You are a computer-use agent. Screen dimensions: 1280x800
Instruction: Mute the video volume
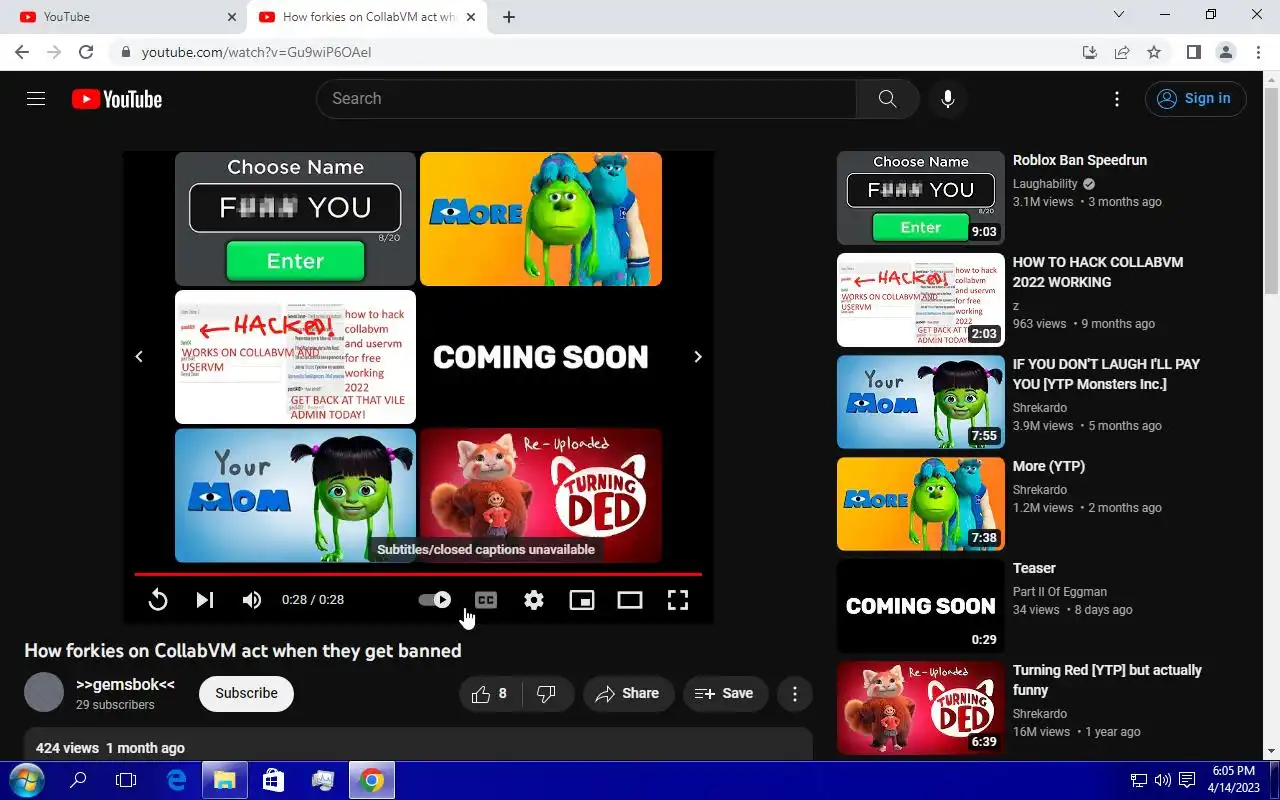point(252,600)
